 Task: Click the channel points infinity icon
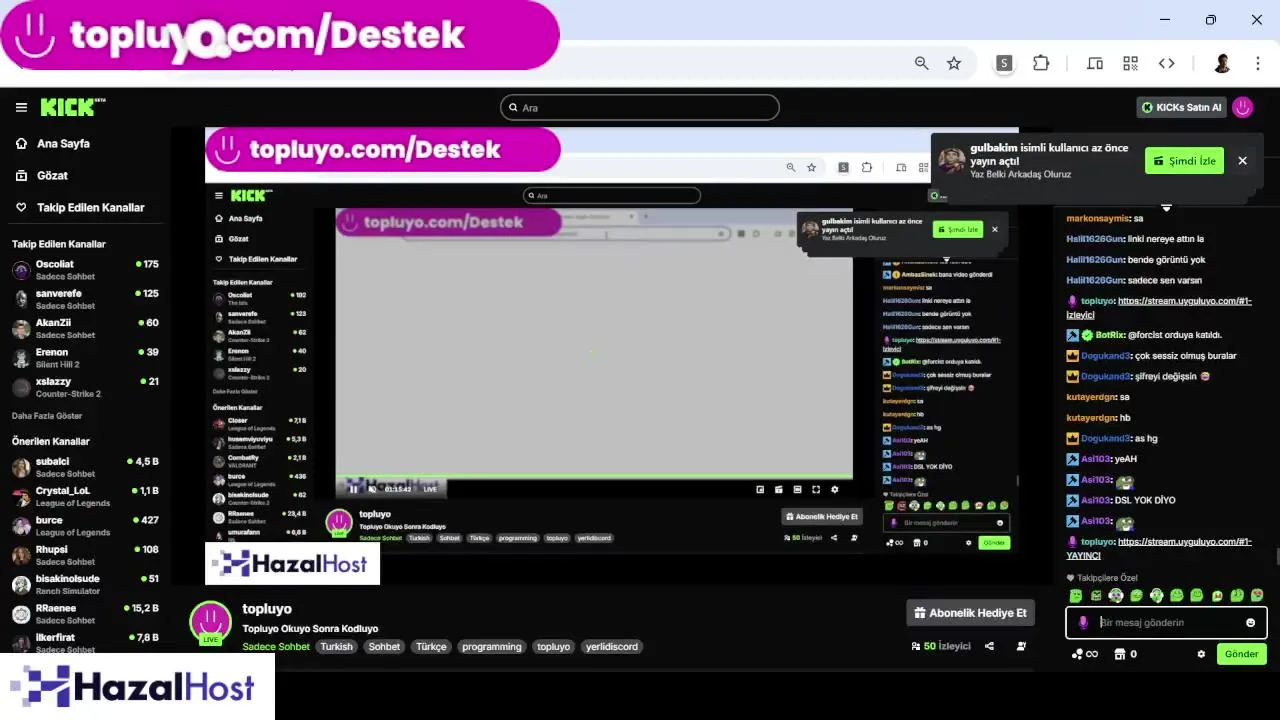coord(1084,654)
